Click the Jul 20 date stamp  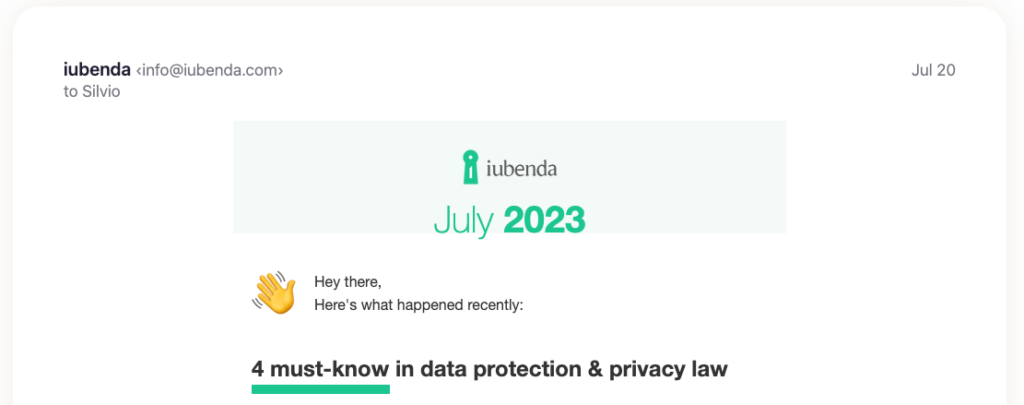[x=934, y=70]
